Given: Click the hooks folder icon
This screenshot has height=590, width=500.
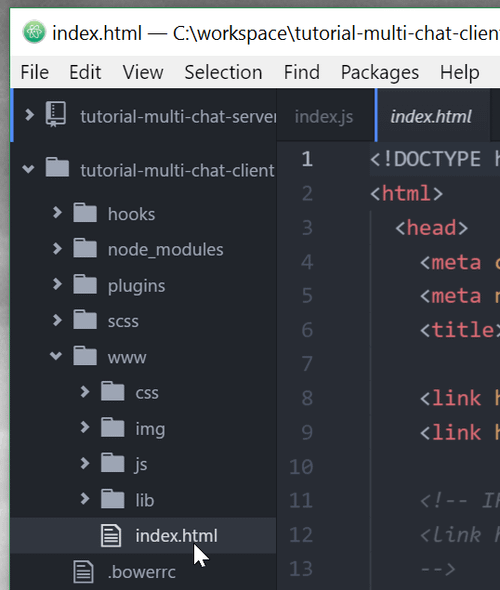Looking at the screenshot, I should pos(85,213).
